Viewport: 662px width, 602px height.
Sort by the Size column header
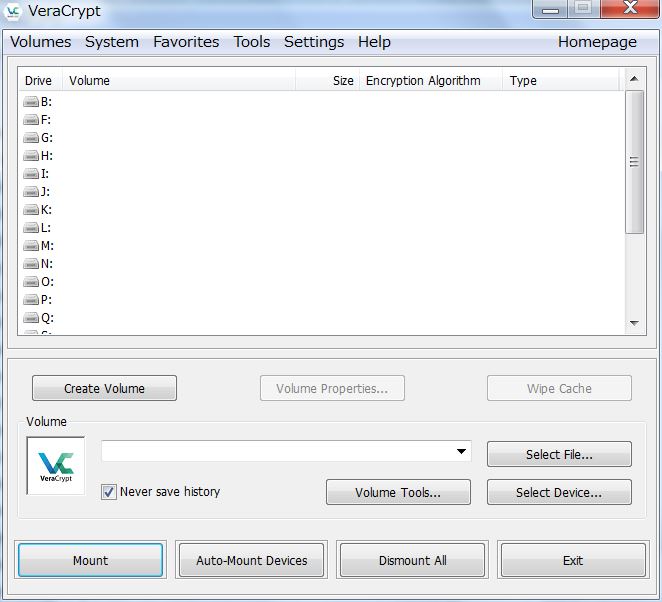pyautogui.click(x=328, y=80)
